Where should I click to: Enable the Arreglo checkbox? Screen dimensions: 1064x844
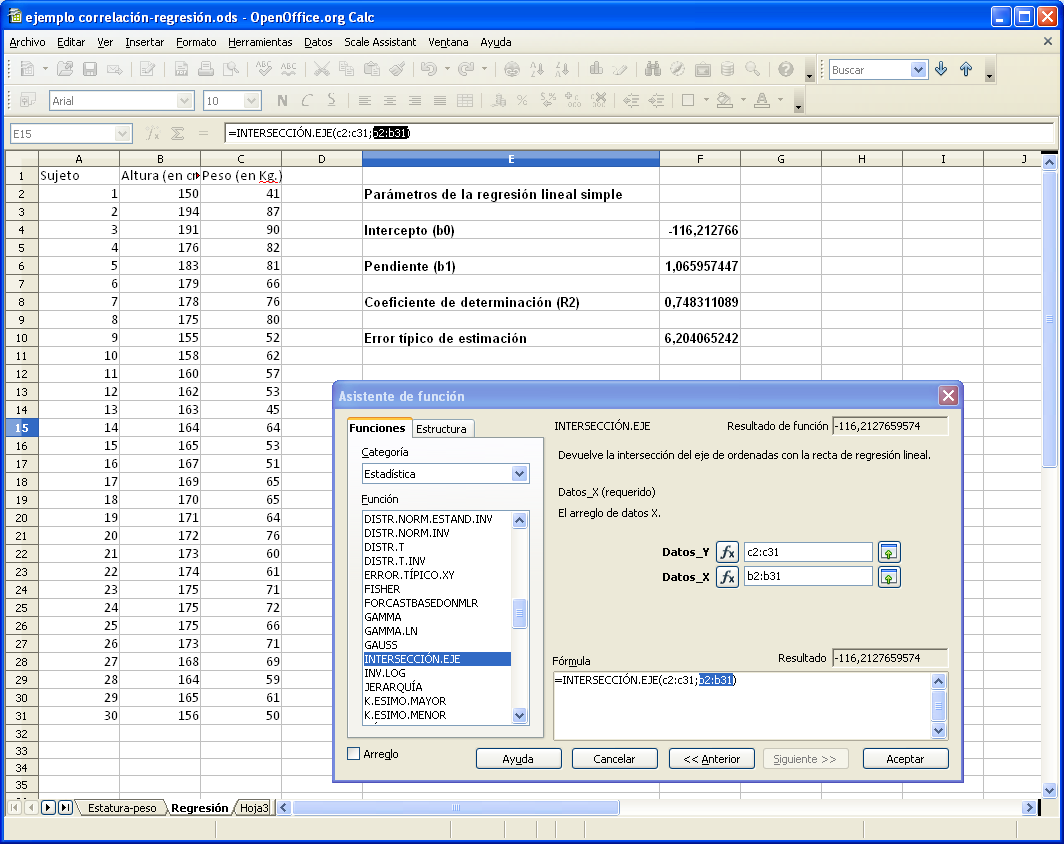pos(353,754)
